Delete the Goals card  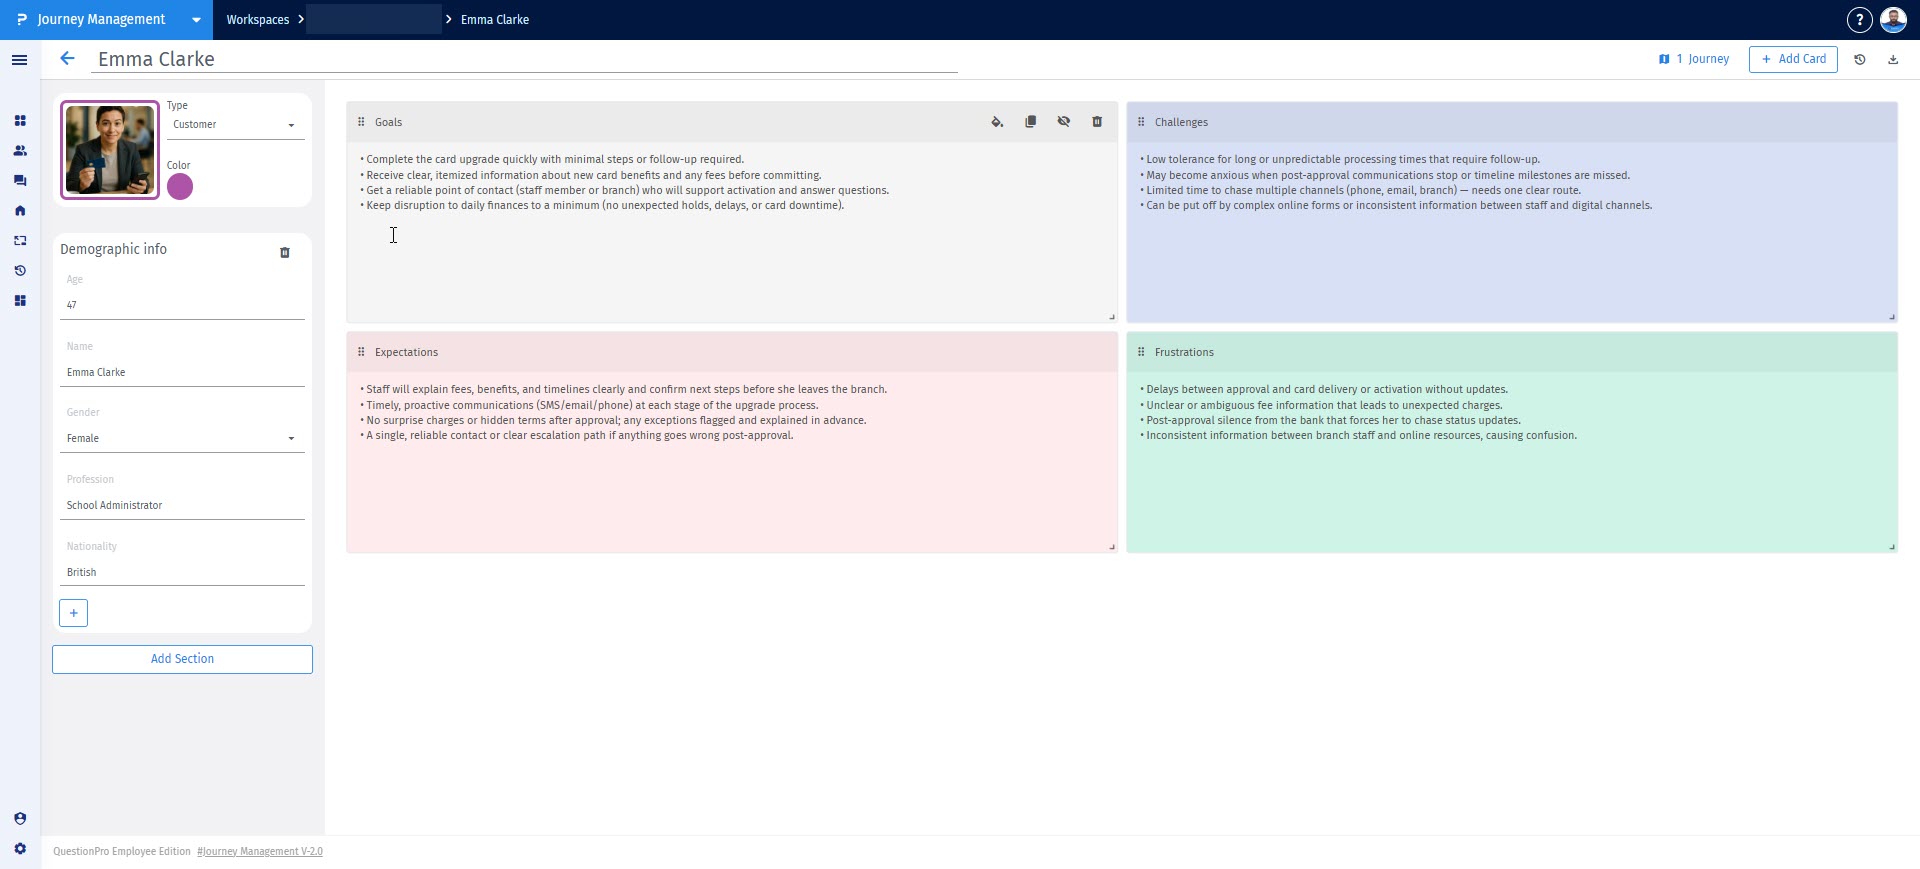[x=1097, y=122]
